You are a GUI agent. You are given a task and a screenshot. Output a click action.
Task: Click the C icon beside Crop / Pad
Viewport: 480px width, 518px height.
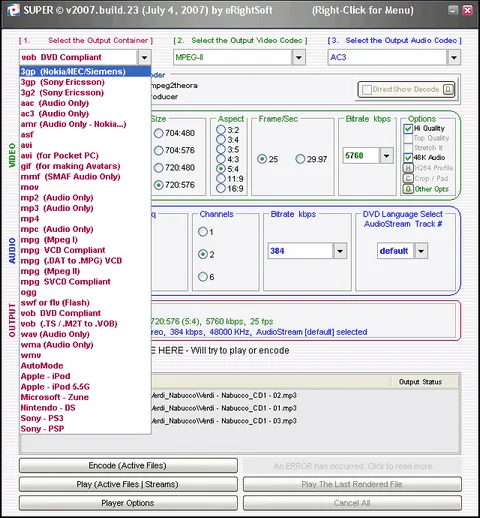pos(408,179)
